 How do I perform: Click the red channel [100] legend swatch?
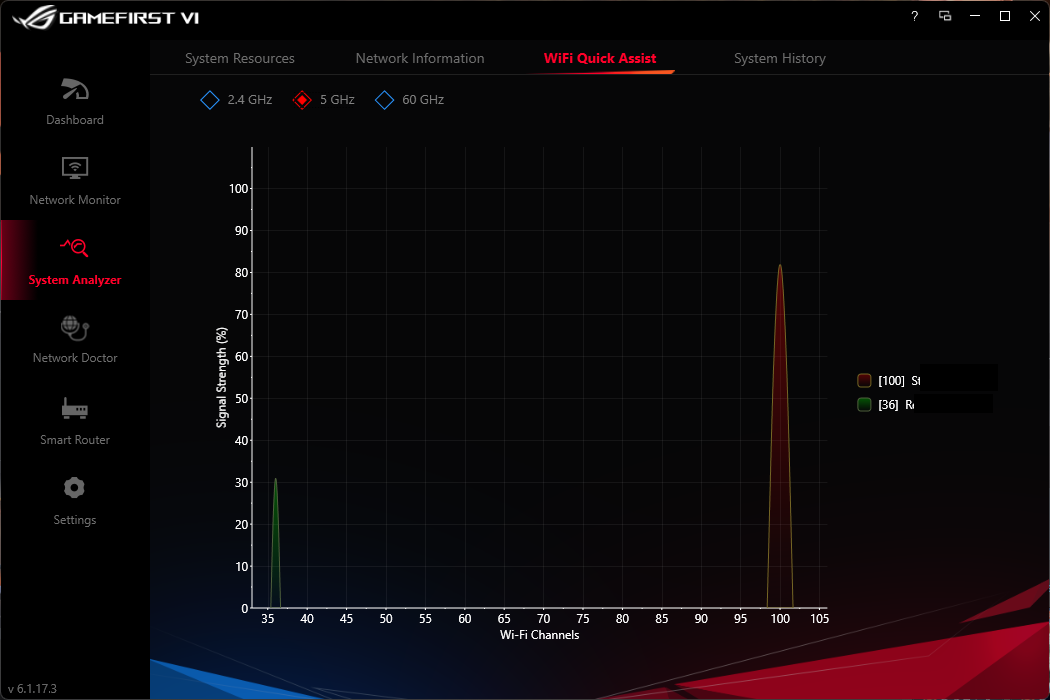coord(864,380)
